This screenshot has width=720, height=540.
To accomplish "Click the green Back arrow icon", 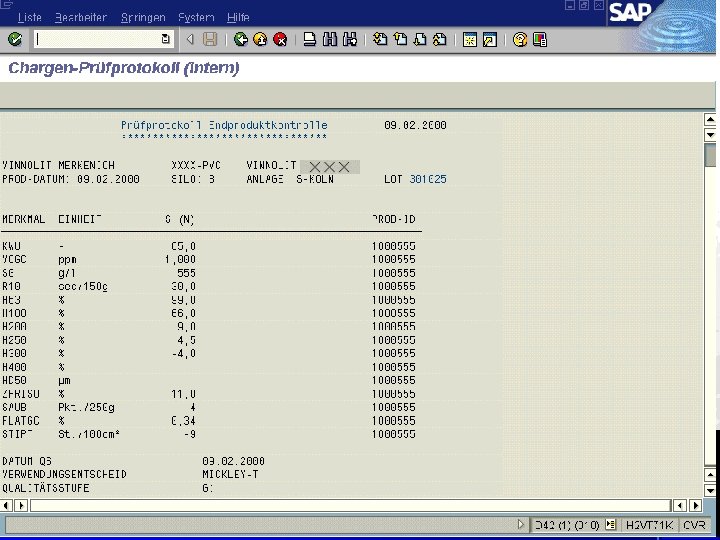I will click(x=241, y=39).
